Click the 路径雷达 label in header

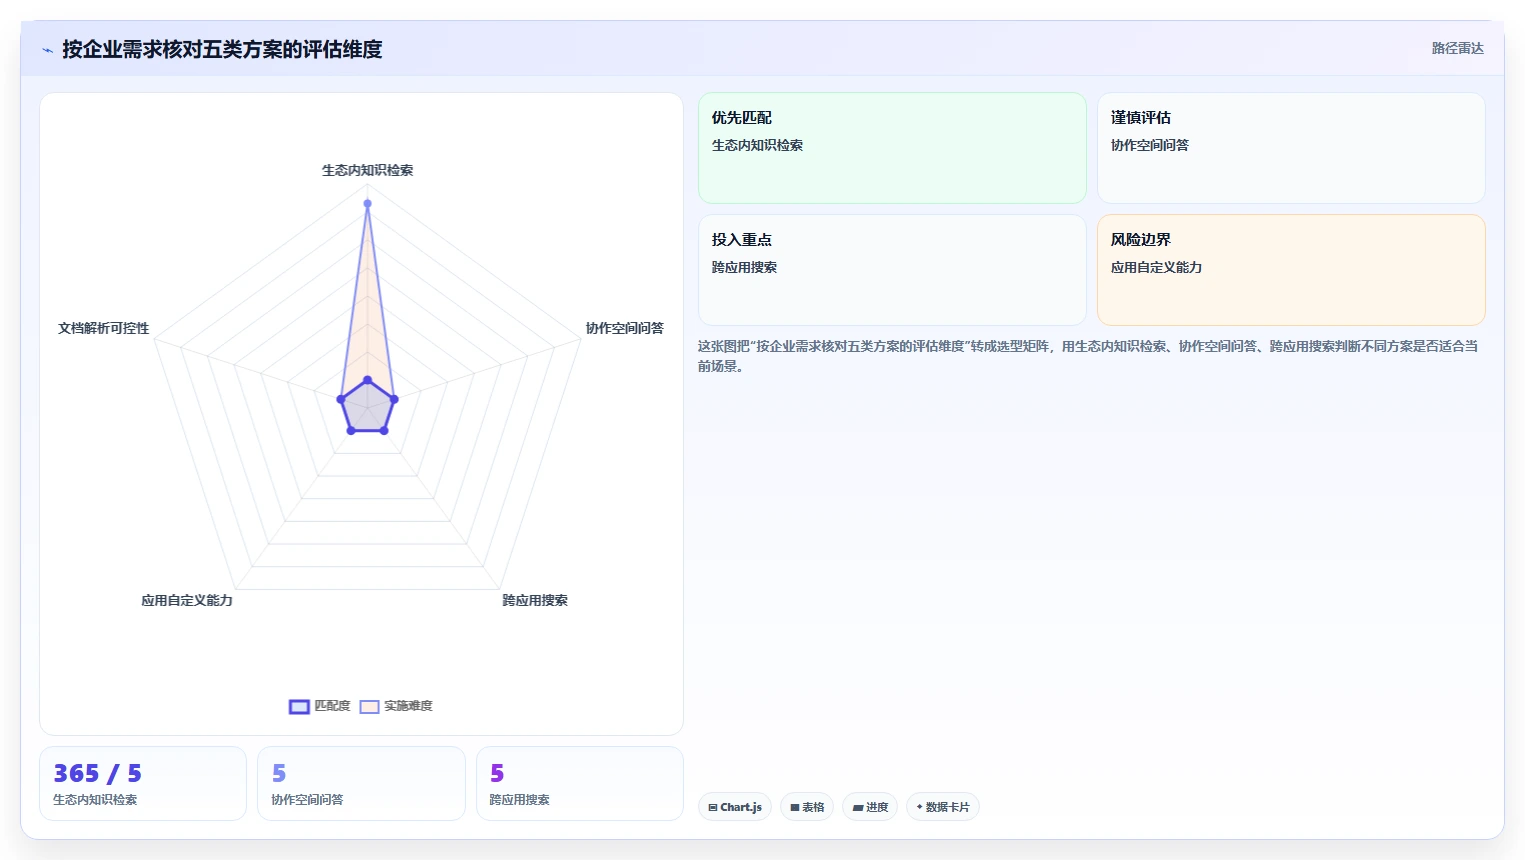[x=1457, y=48]
